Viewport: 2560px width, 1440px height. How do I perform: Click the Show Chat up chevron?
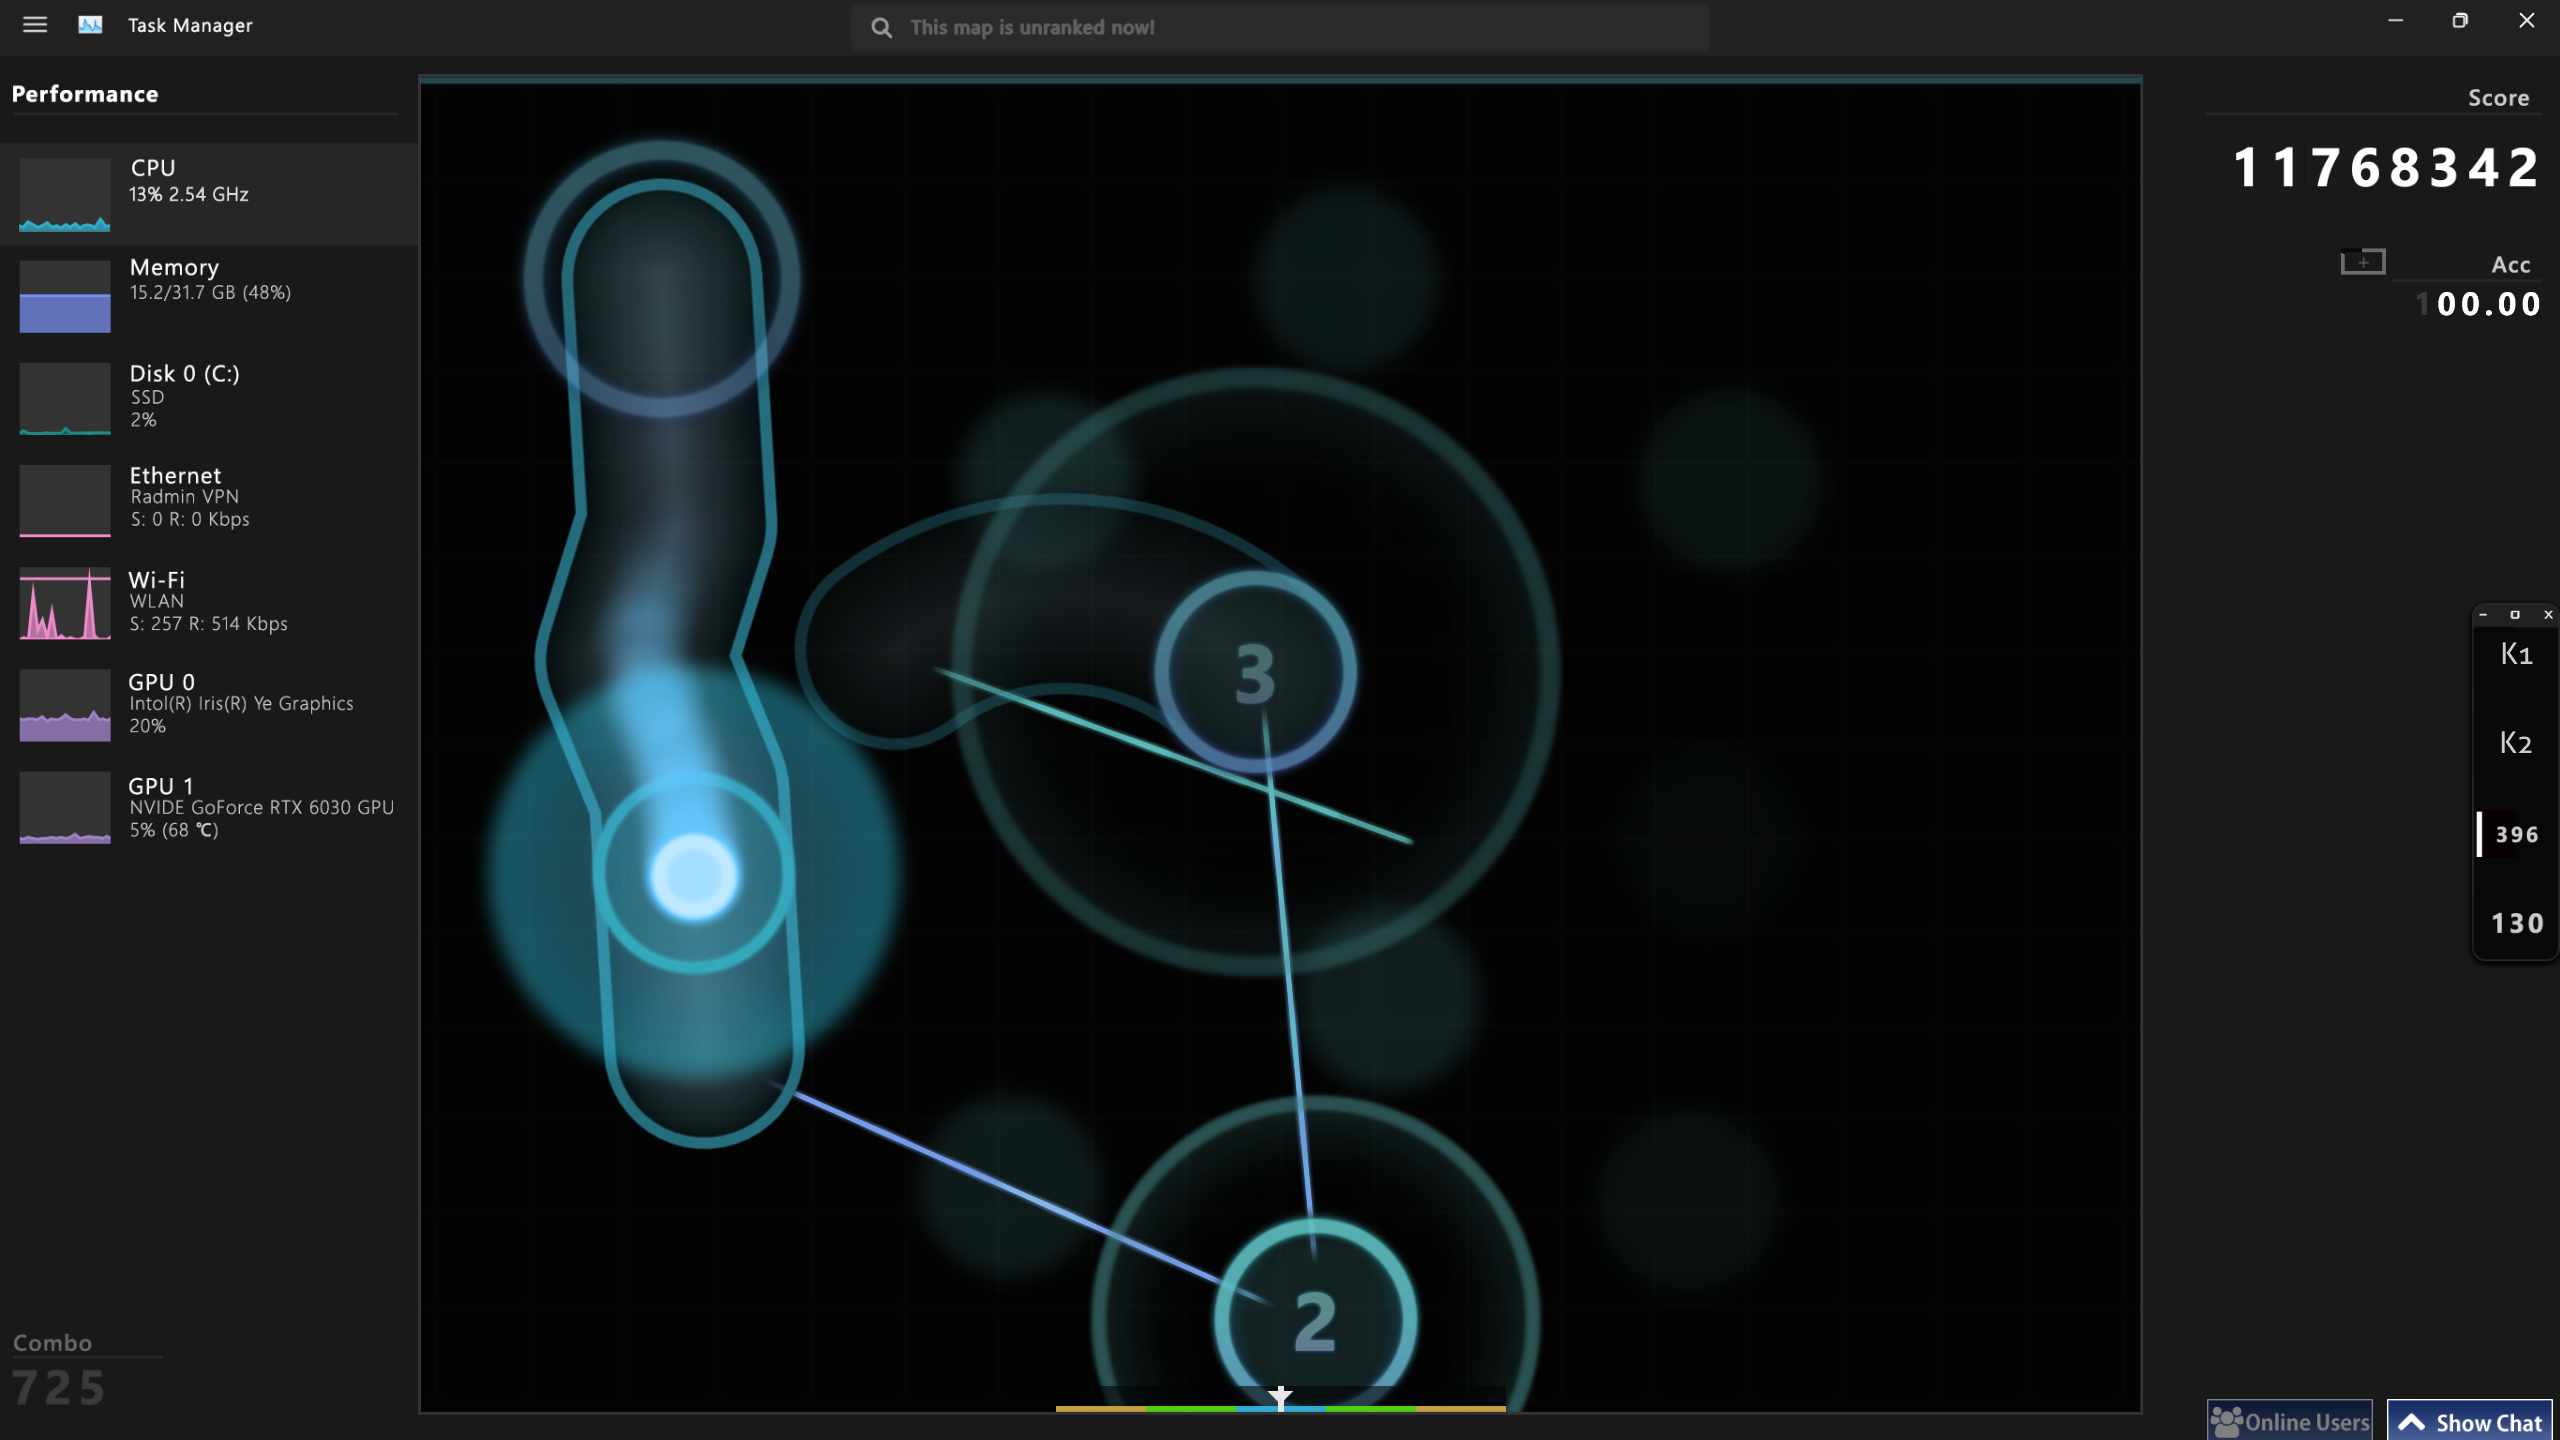tap(2412, 1422)
